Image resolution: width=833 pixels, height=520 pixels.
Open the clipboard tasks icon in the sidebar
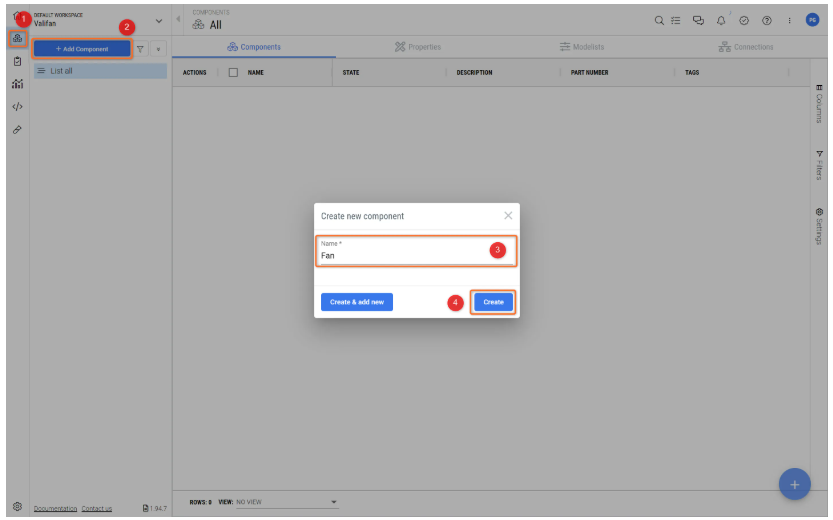click(18, 61)
